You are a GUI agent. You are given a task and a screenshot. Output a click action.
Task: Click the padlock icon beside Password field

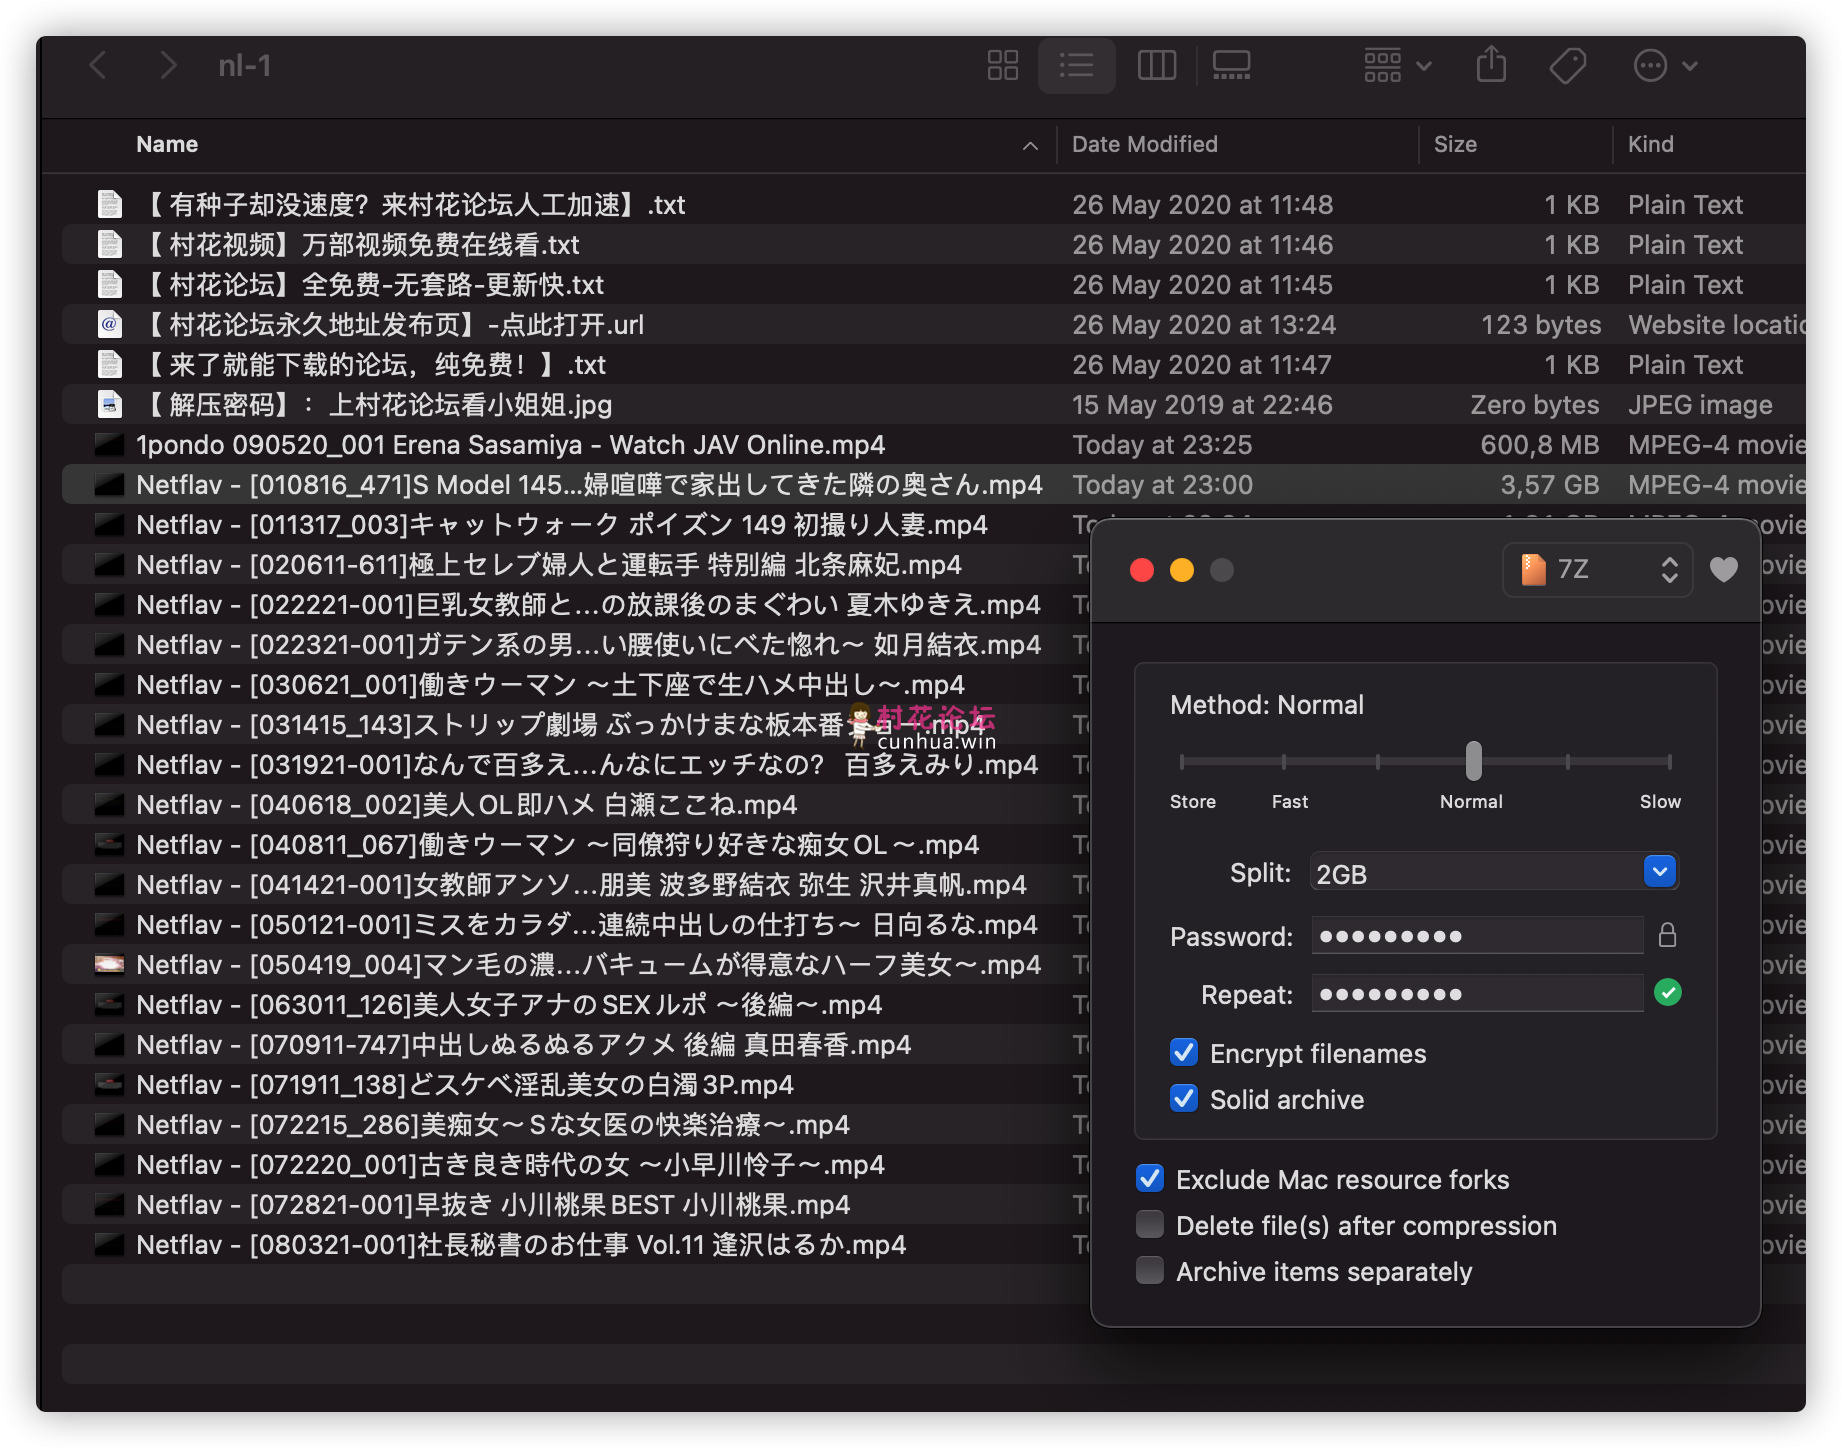pyautogui.click(x=1667, y=935)
